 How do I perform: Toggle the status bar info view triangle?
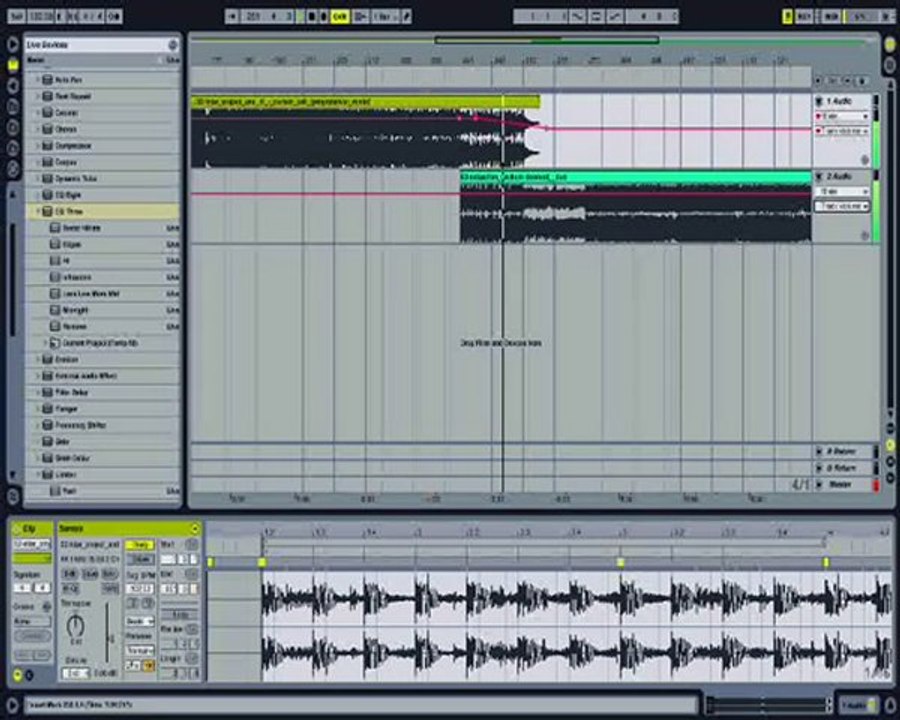tap(11, 704)
